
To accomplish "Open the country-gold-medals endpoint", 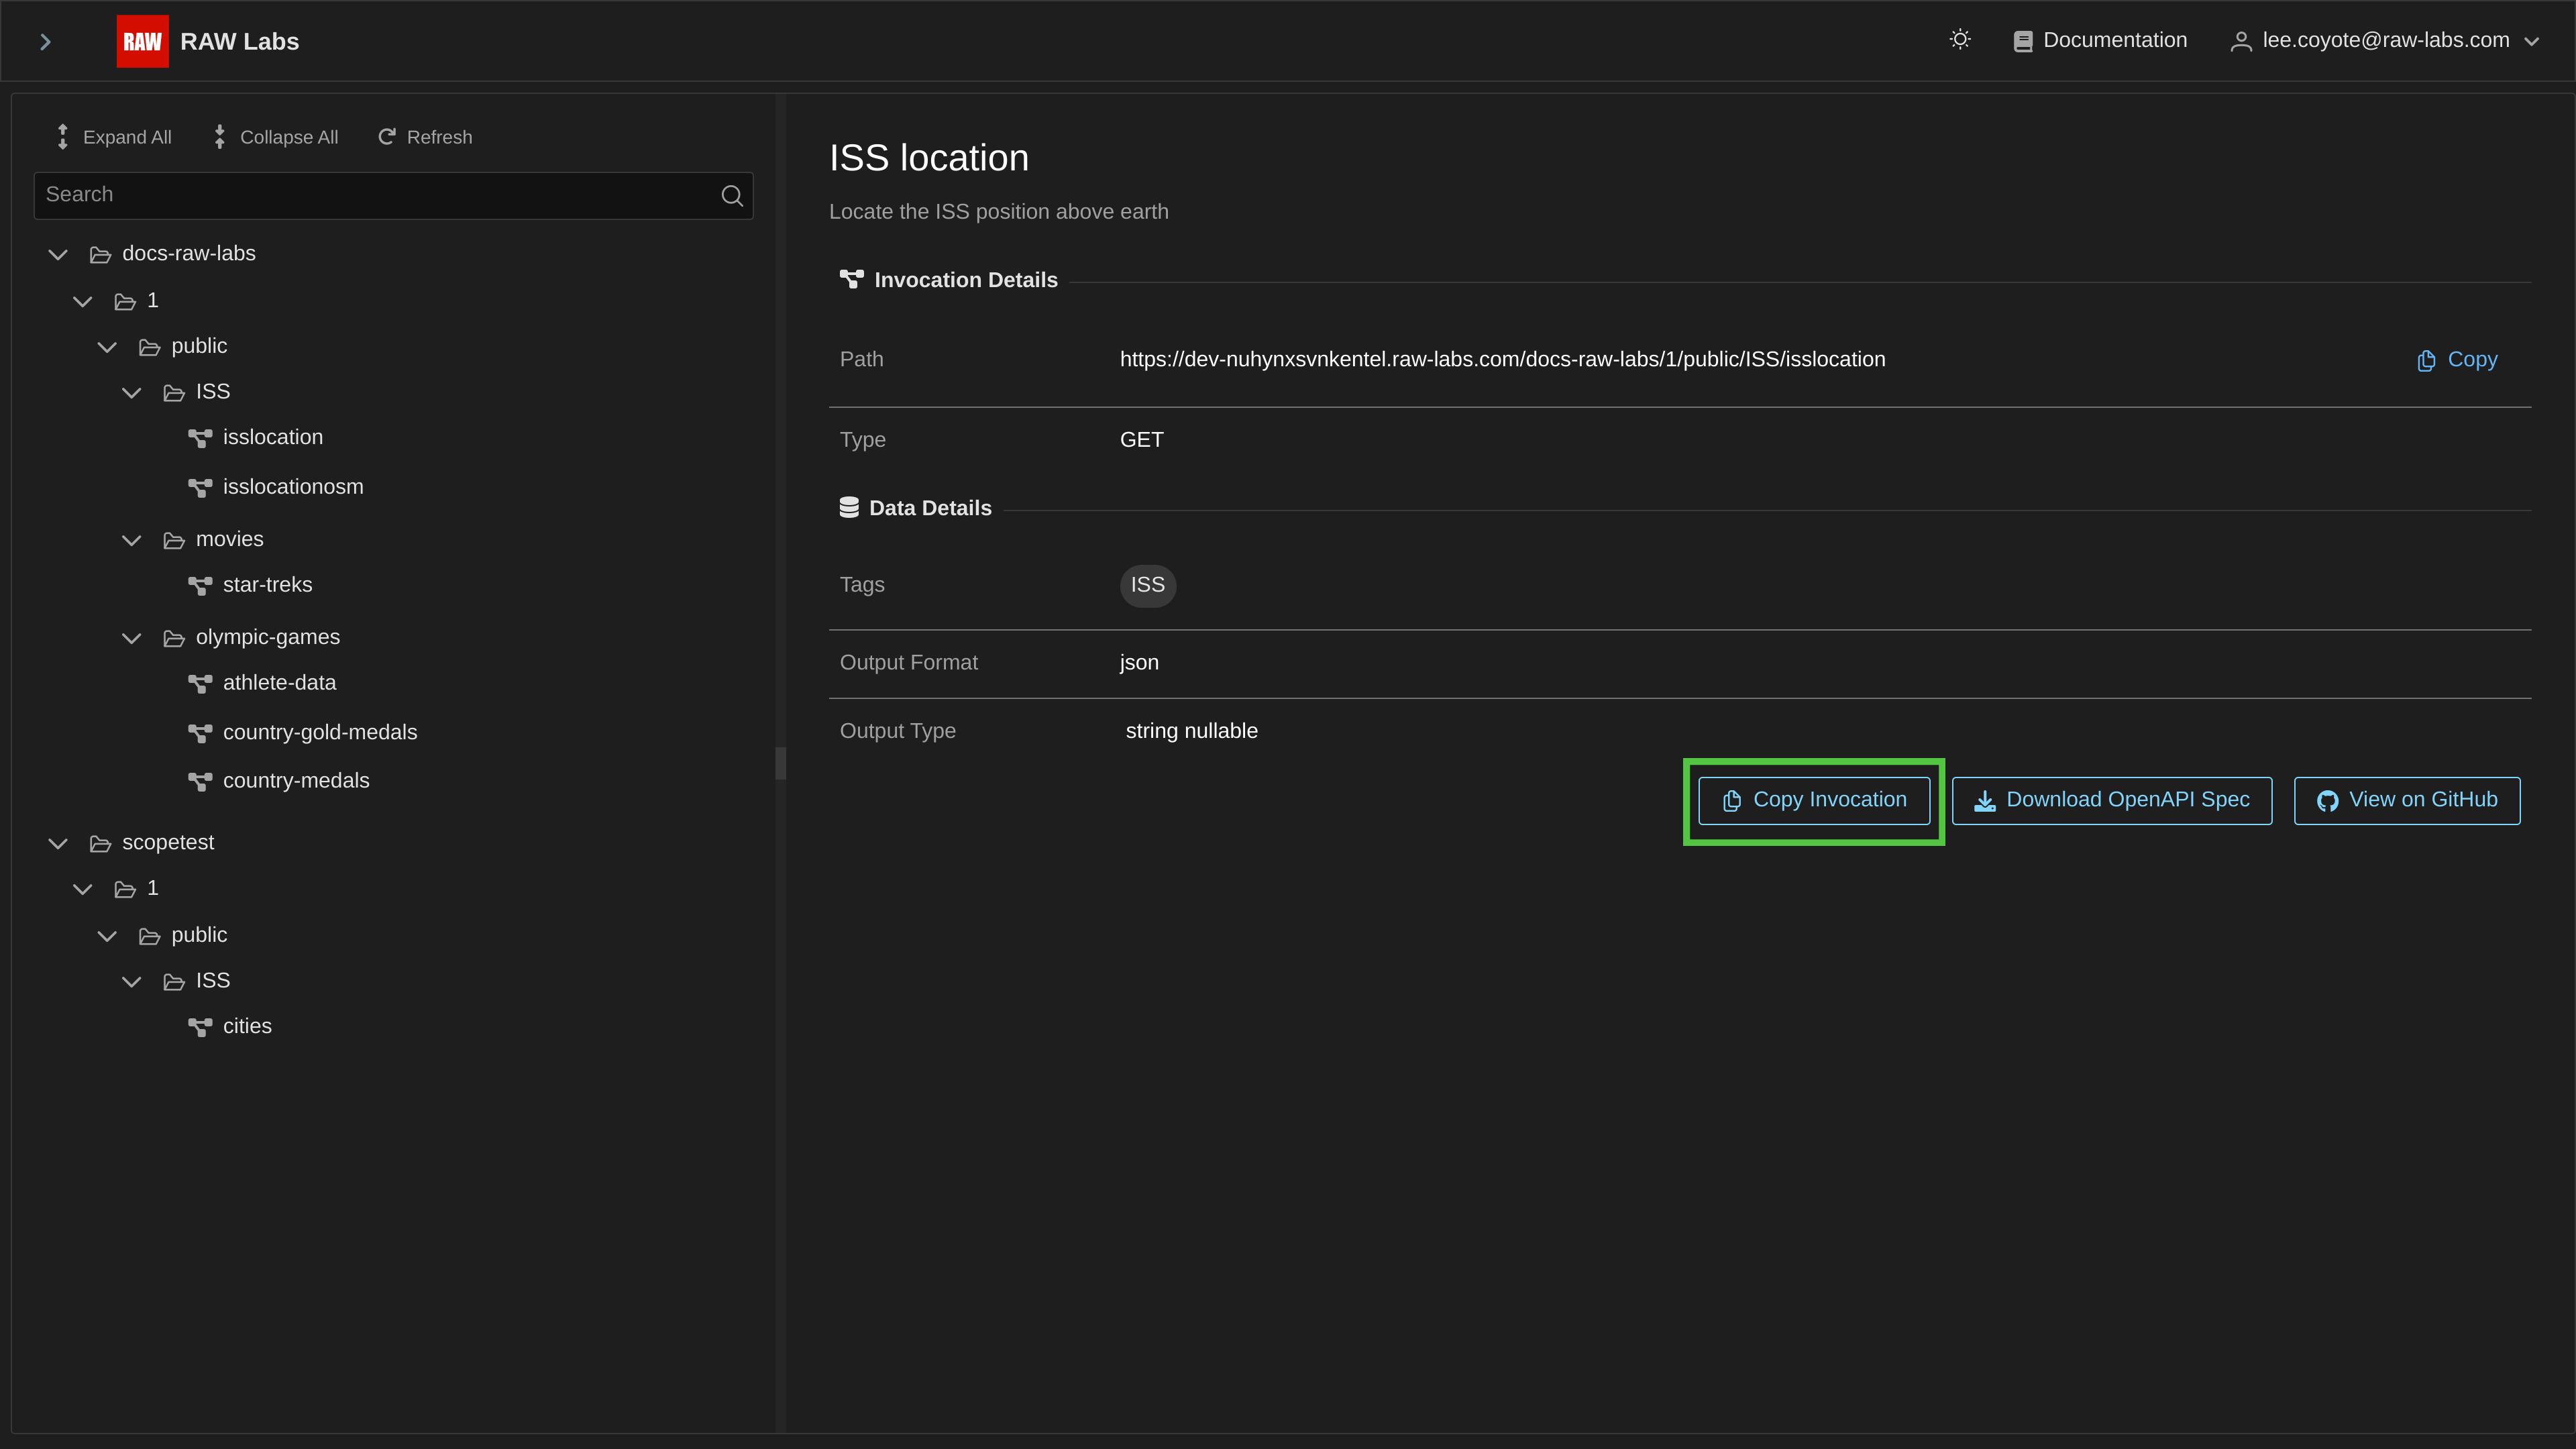I will pos(320,733).
